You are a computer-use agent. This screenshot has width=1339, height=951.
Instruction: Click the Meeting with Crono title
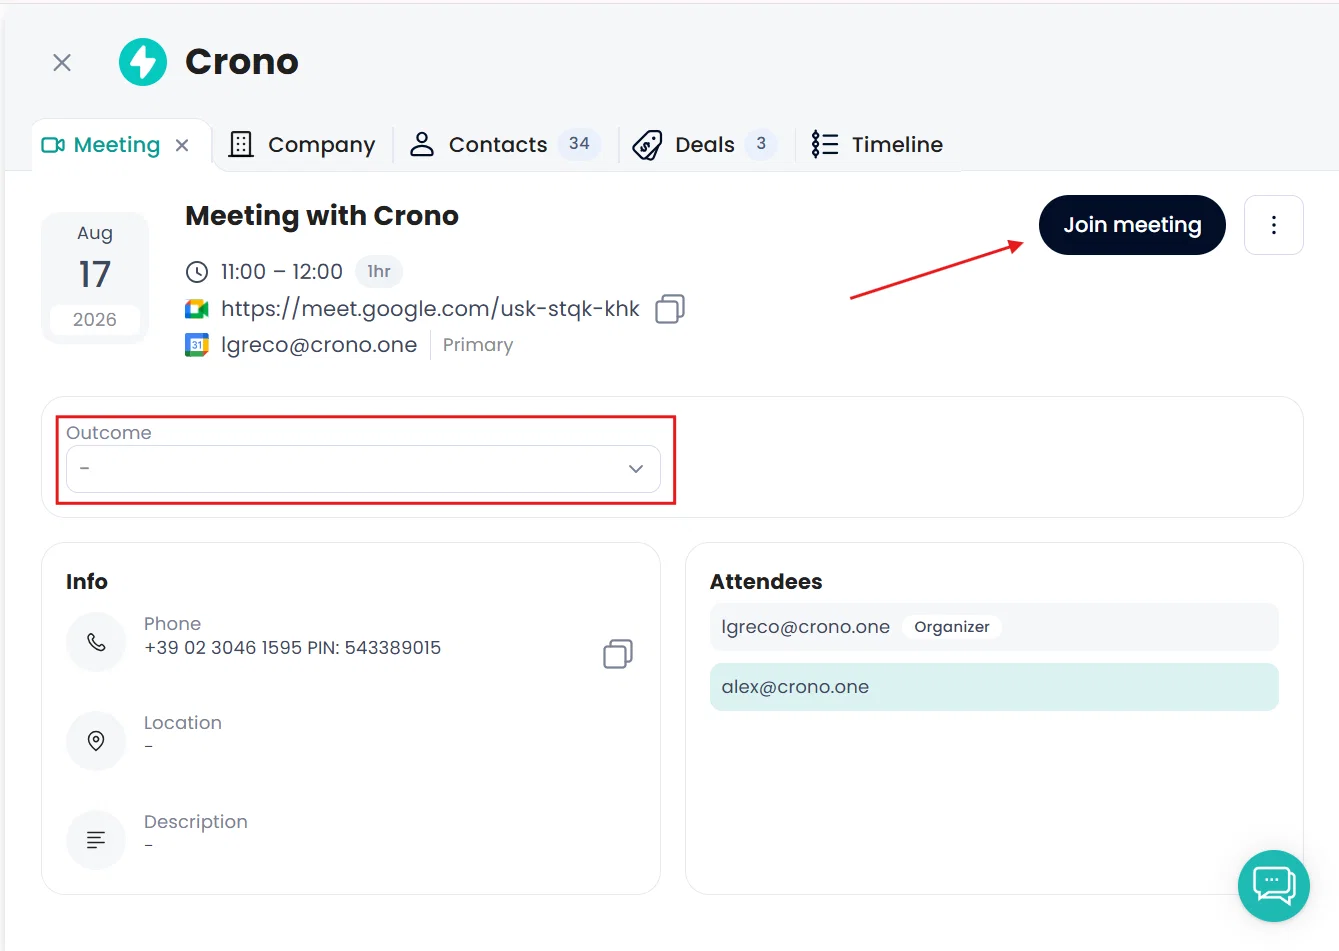[322, 216]
